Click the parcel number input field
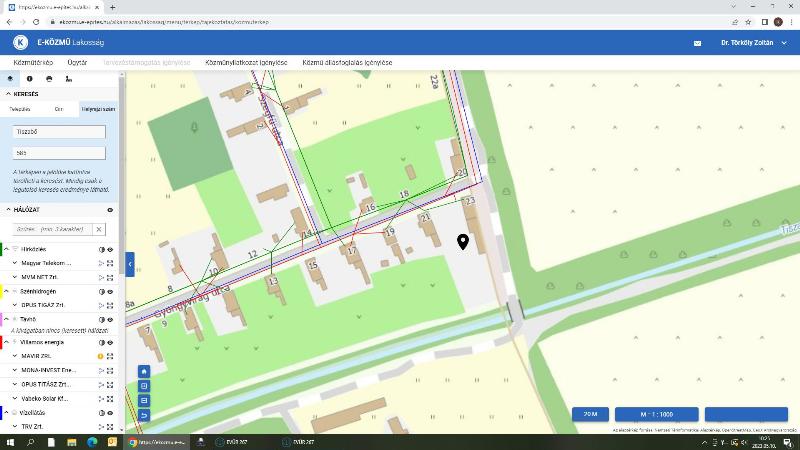The image size is (800, 450). pyautogui.click(x=59, y=153)
